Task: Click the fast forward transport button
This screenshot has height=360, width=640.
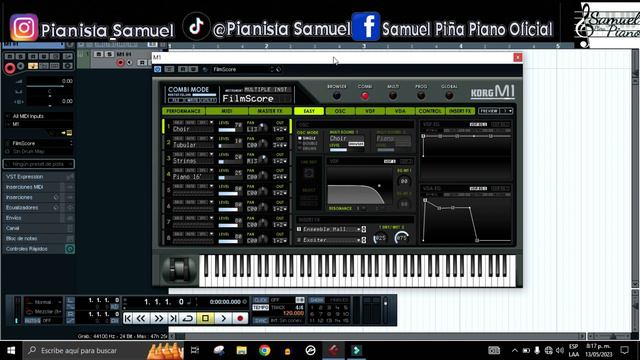Action: (x=158, y=318)
